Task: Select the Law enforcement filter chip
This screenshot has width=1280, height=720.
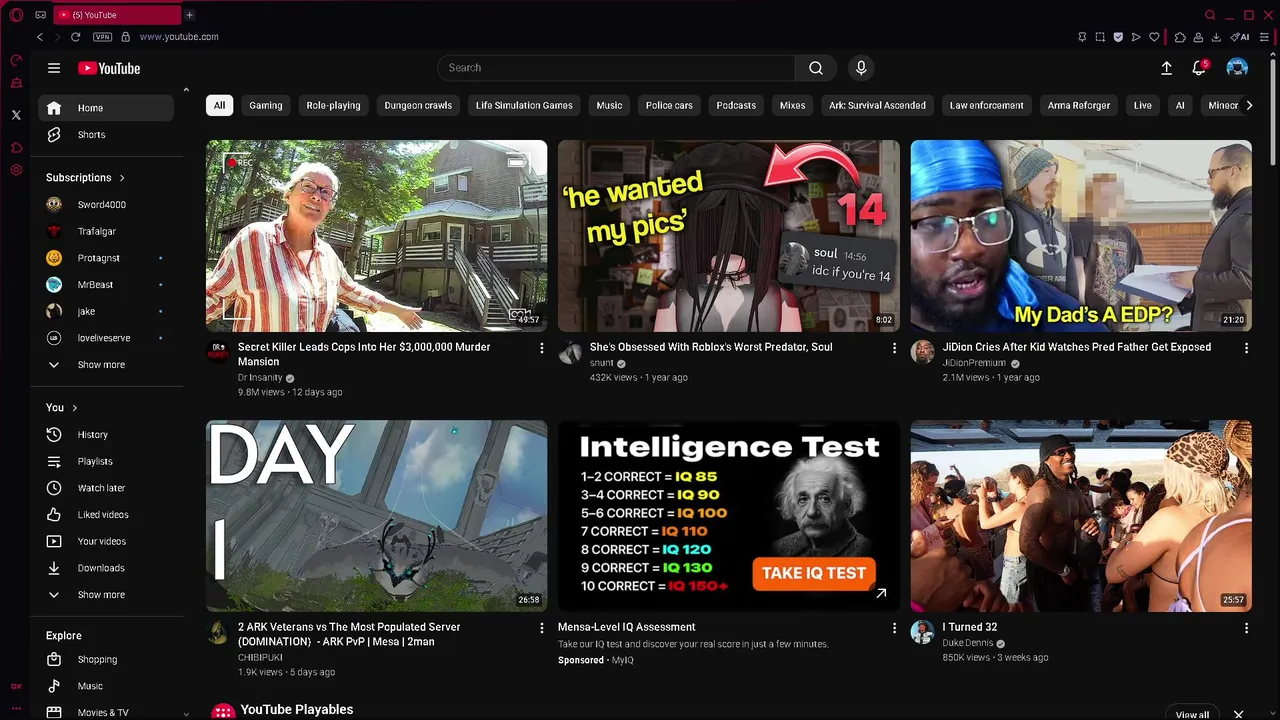Action: point(986,105)
